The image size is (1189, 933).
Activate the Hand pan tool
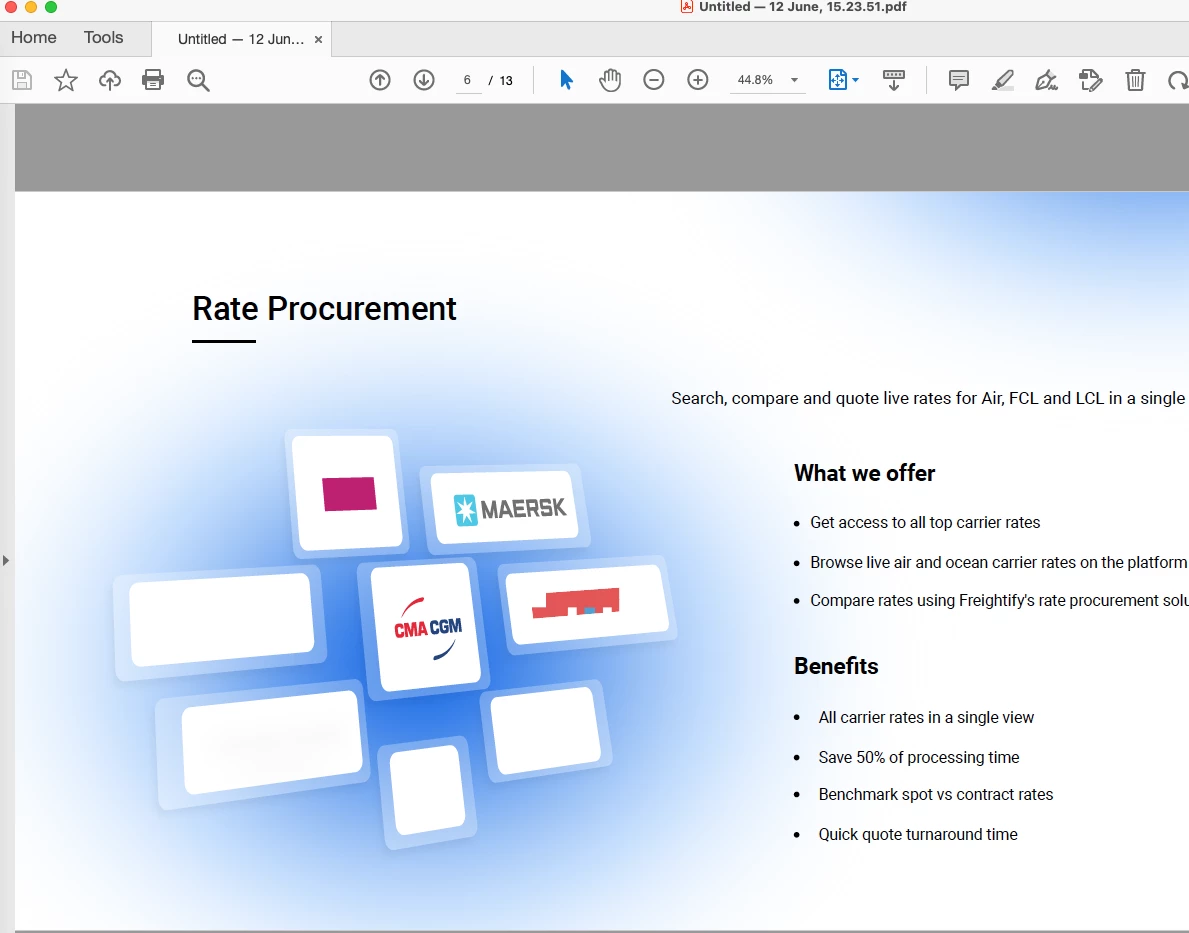610,80
